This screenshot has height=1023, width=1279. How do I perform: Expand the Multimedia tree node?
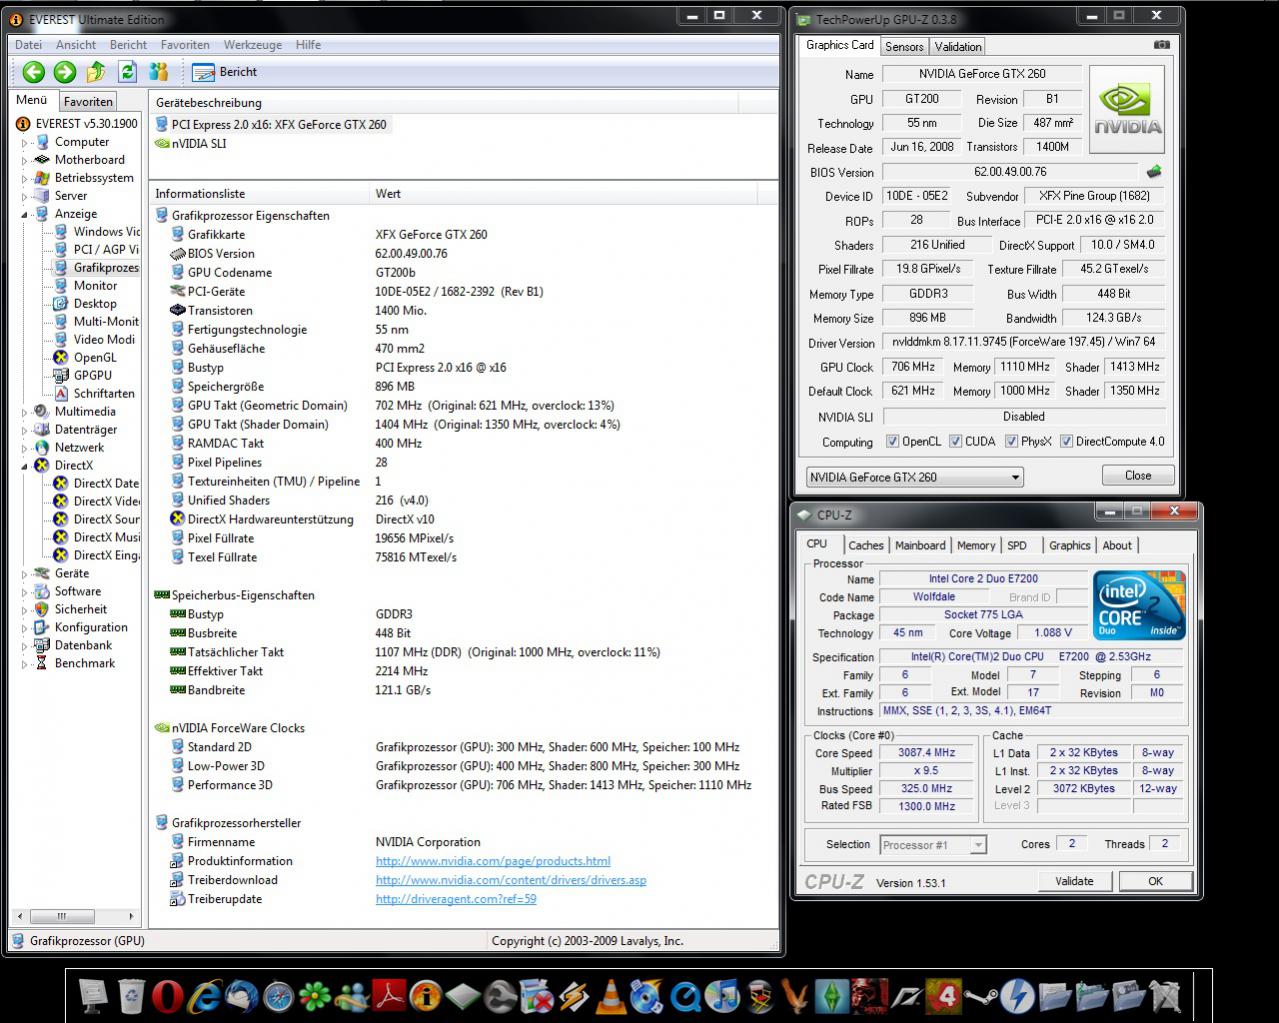[x=25, y=412]
